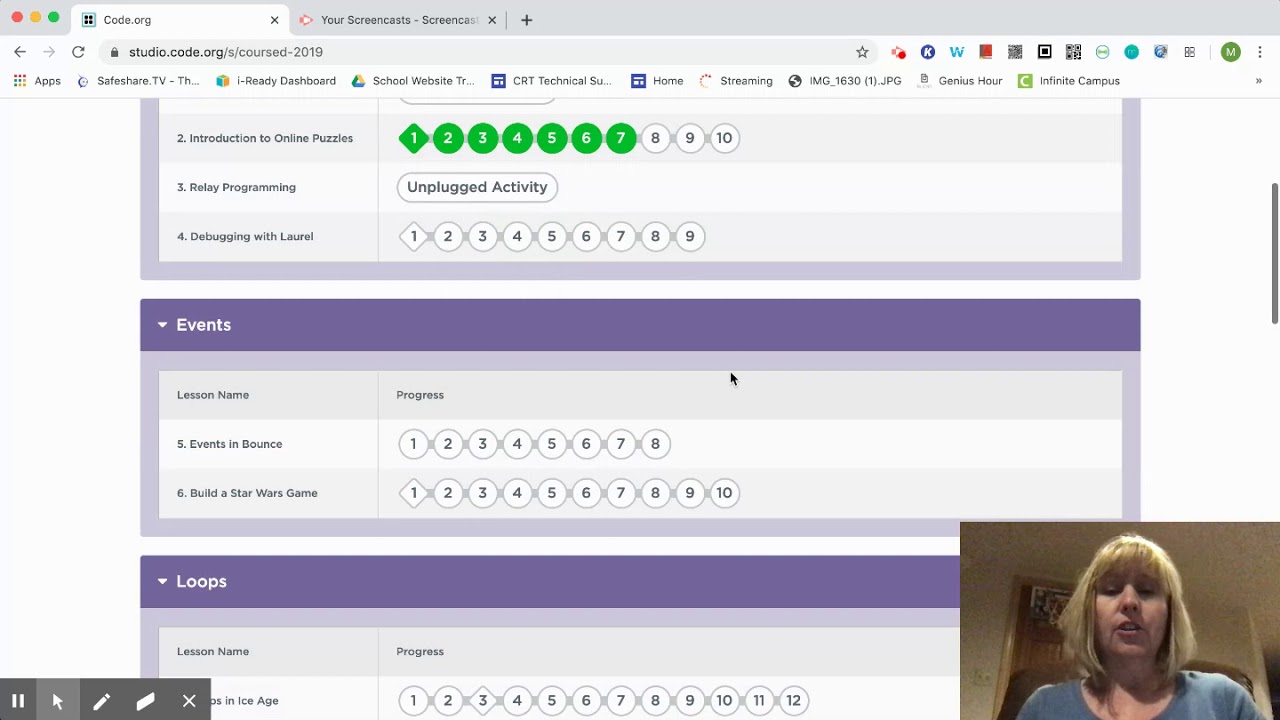Open puzzle 10 of Introduction to Online Puzzles
The image size is (1280, 720).
(724, 138)
